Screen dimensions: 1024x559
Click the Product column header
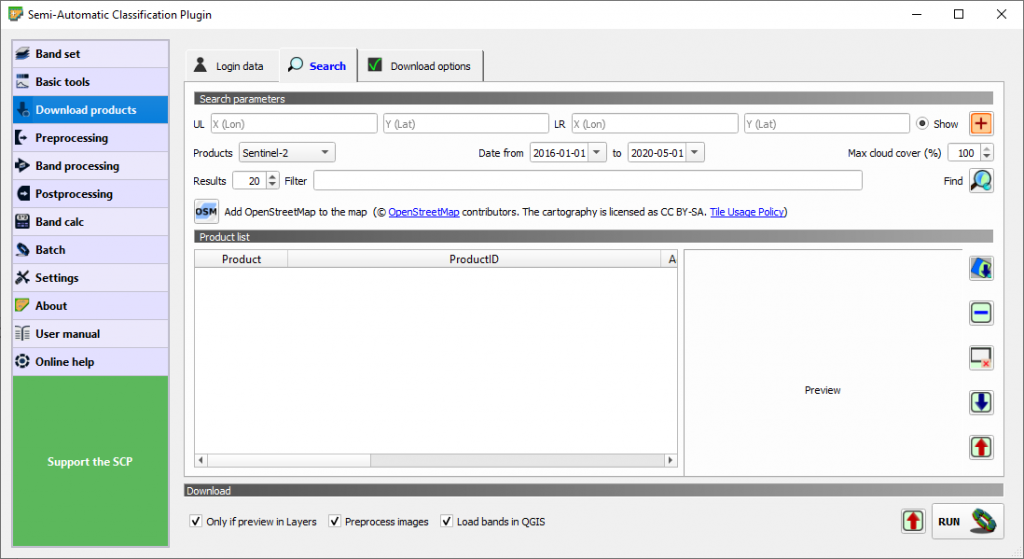point(241,259)
